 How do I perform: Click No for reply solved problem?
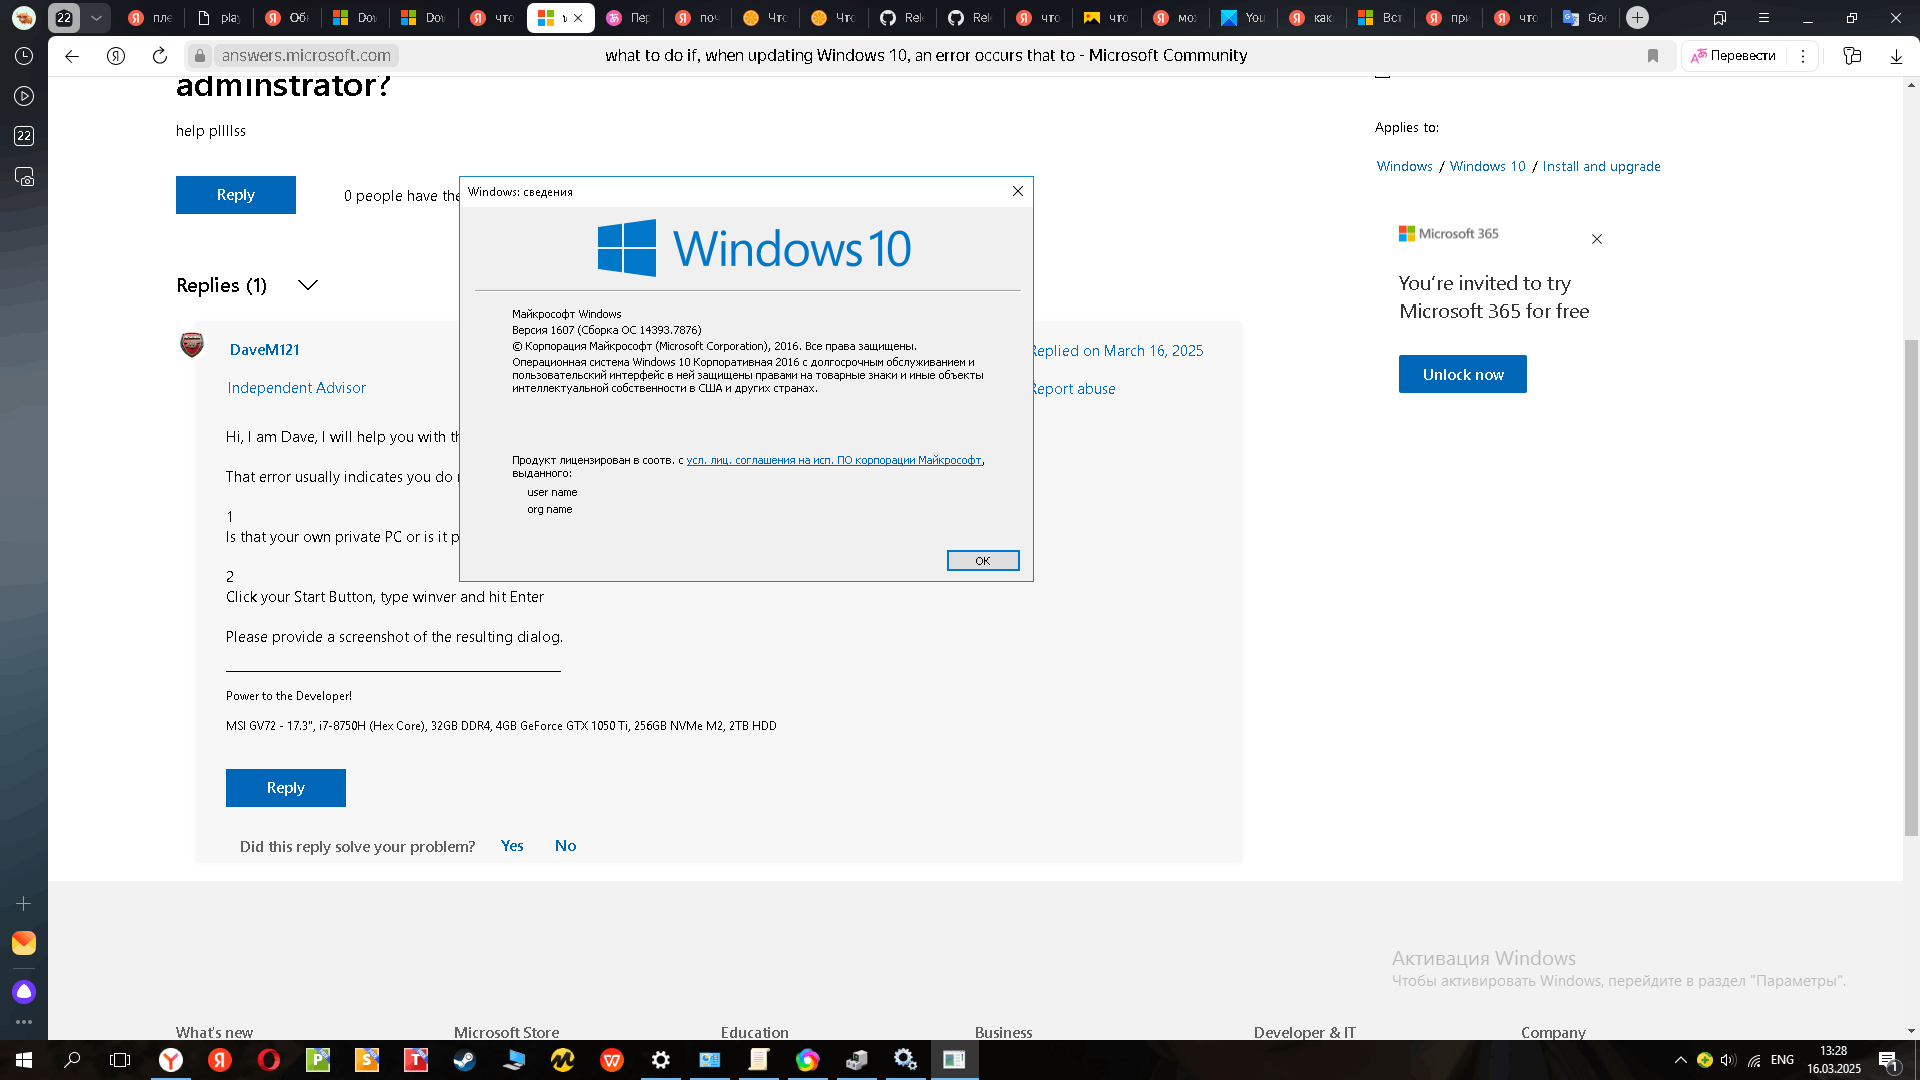point(565,846)
